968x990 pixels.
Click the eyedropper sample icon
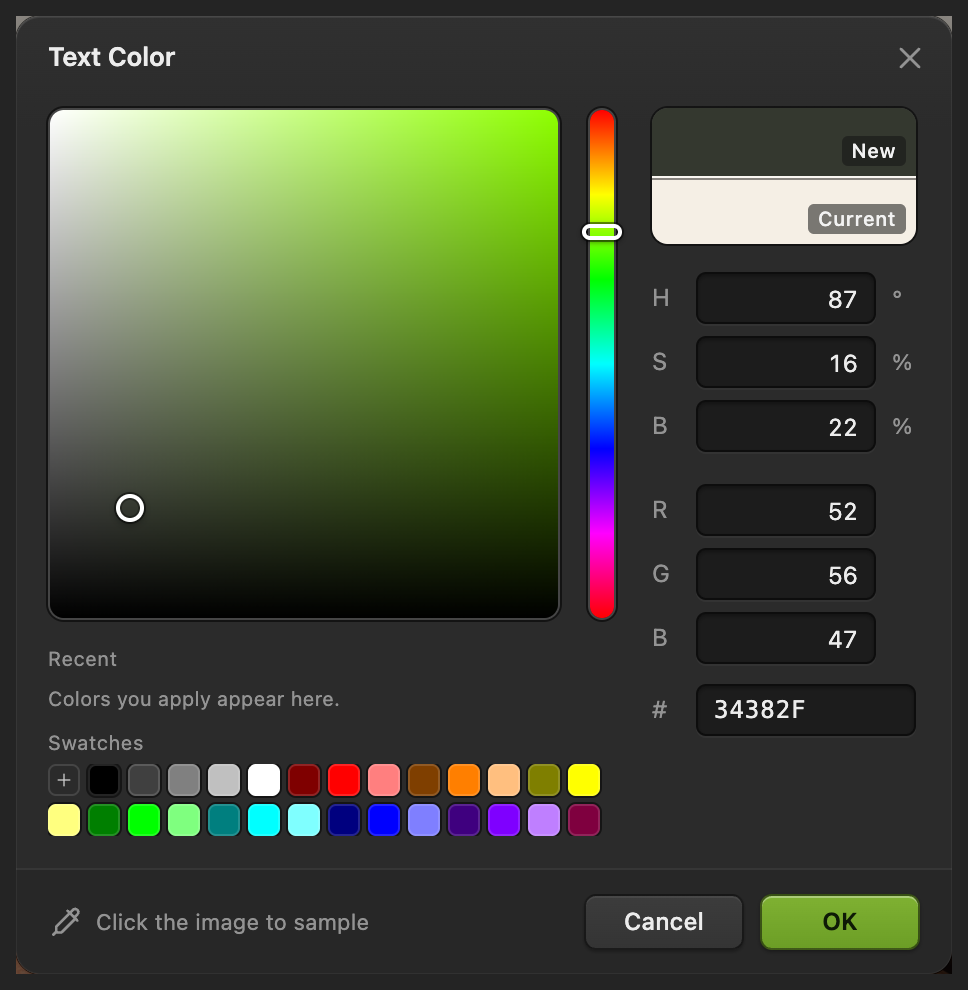tap(66, 922)
